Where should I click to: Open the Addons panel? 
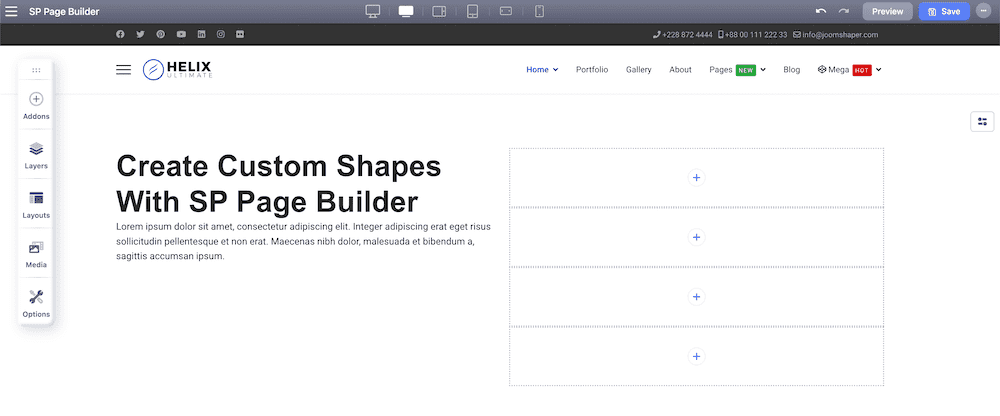coord(36,106)
